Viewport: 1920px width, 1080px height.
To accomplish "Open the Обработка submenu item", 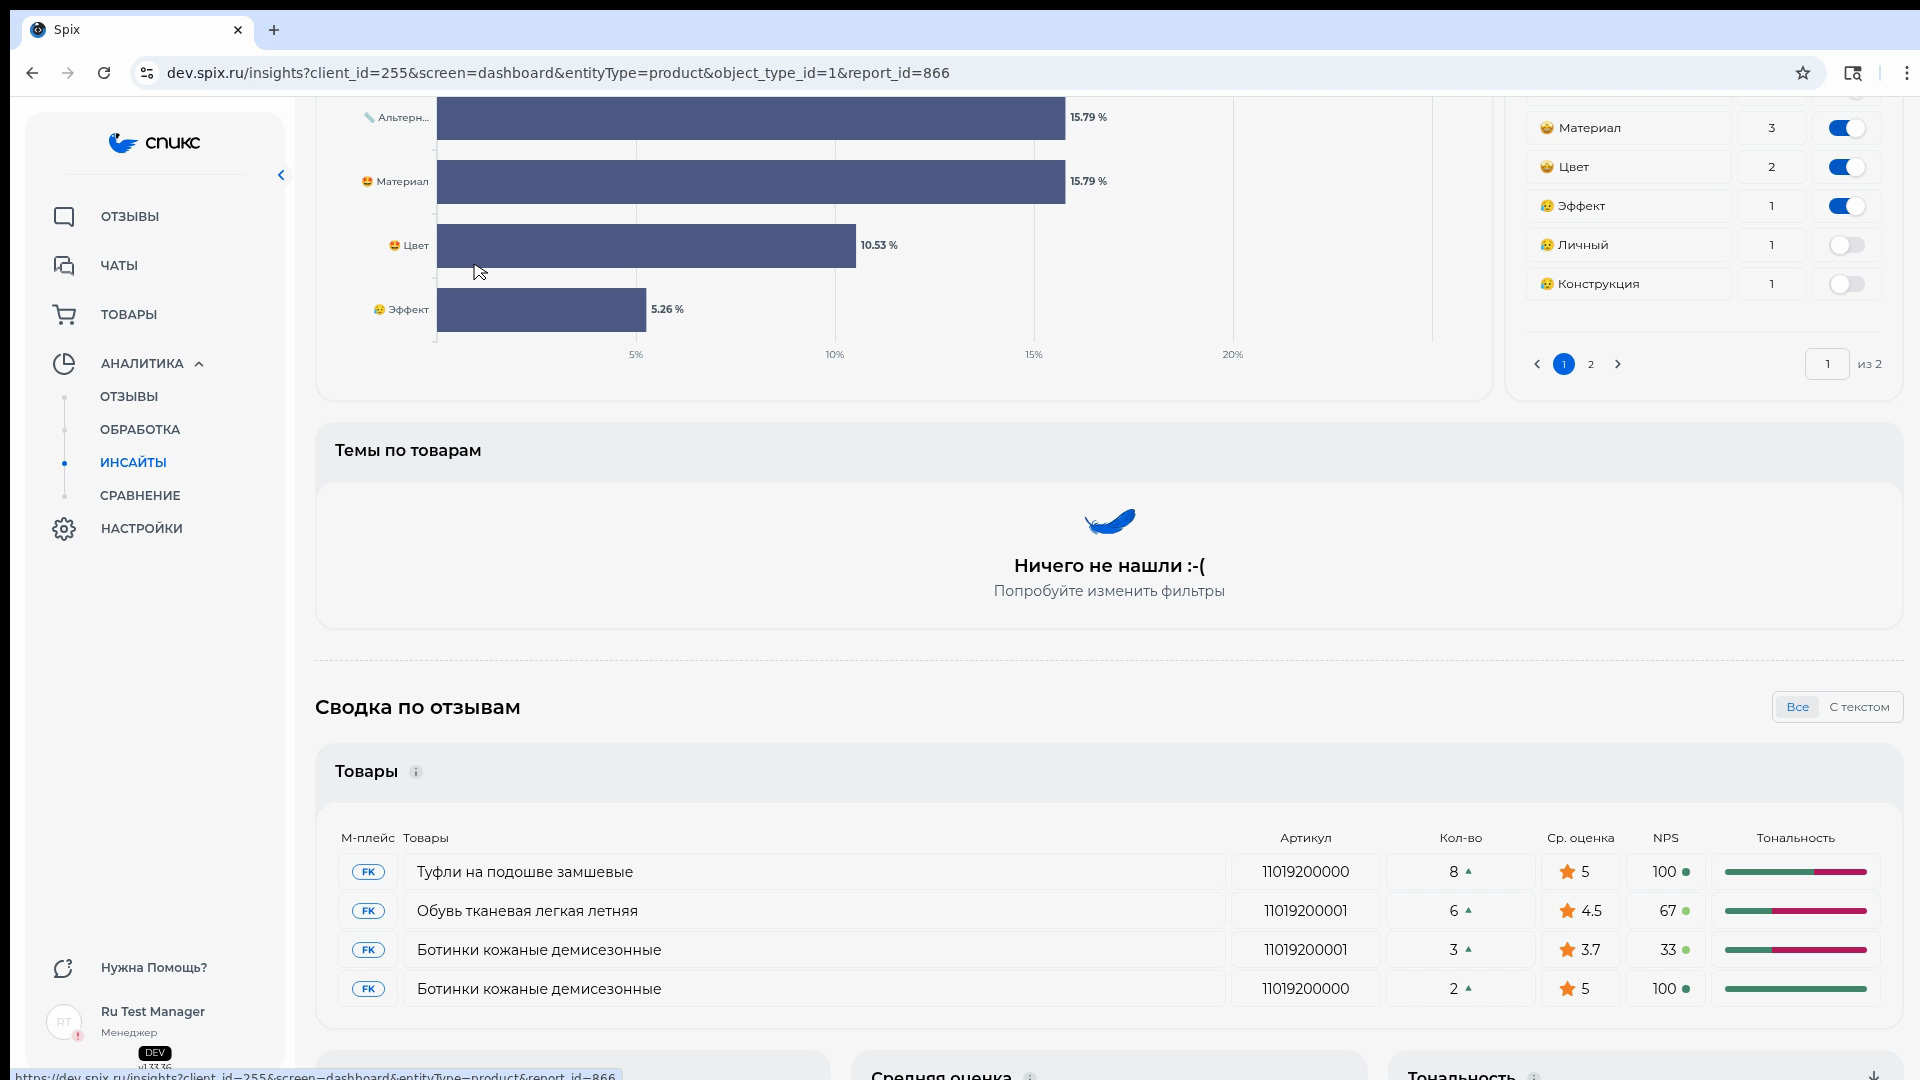I will (140, 430).
